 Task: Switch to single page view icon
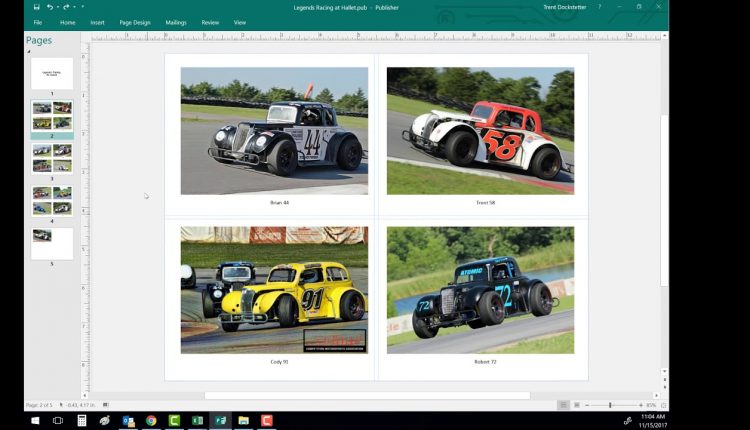coord(563,405)
